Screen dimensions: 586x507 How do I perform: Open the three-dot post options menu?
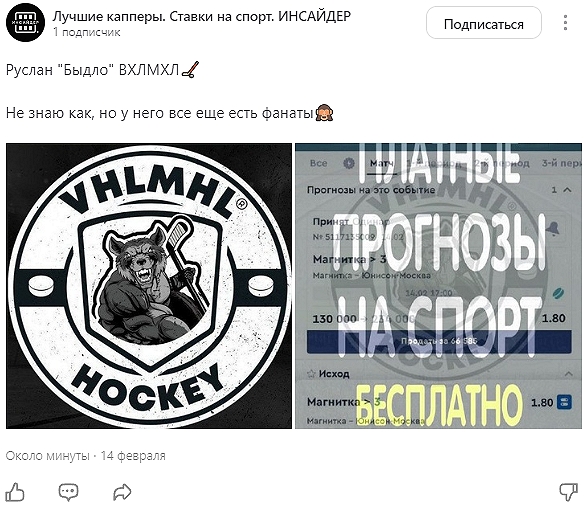coord(565,23)
